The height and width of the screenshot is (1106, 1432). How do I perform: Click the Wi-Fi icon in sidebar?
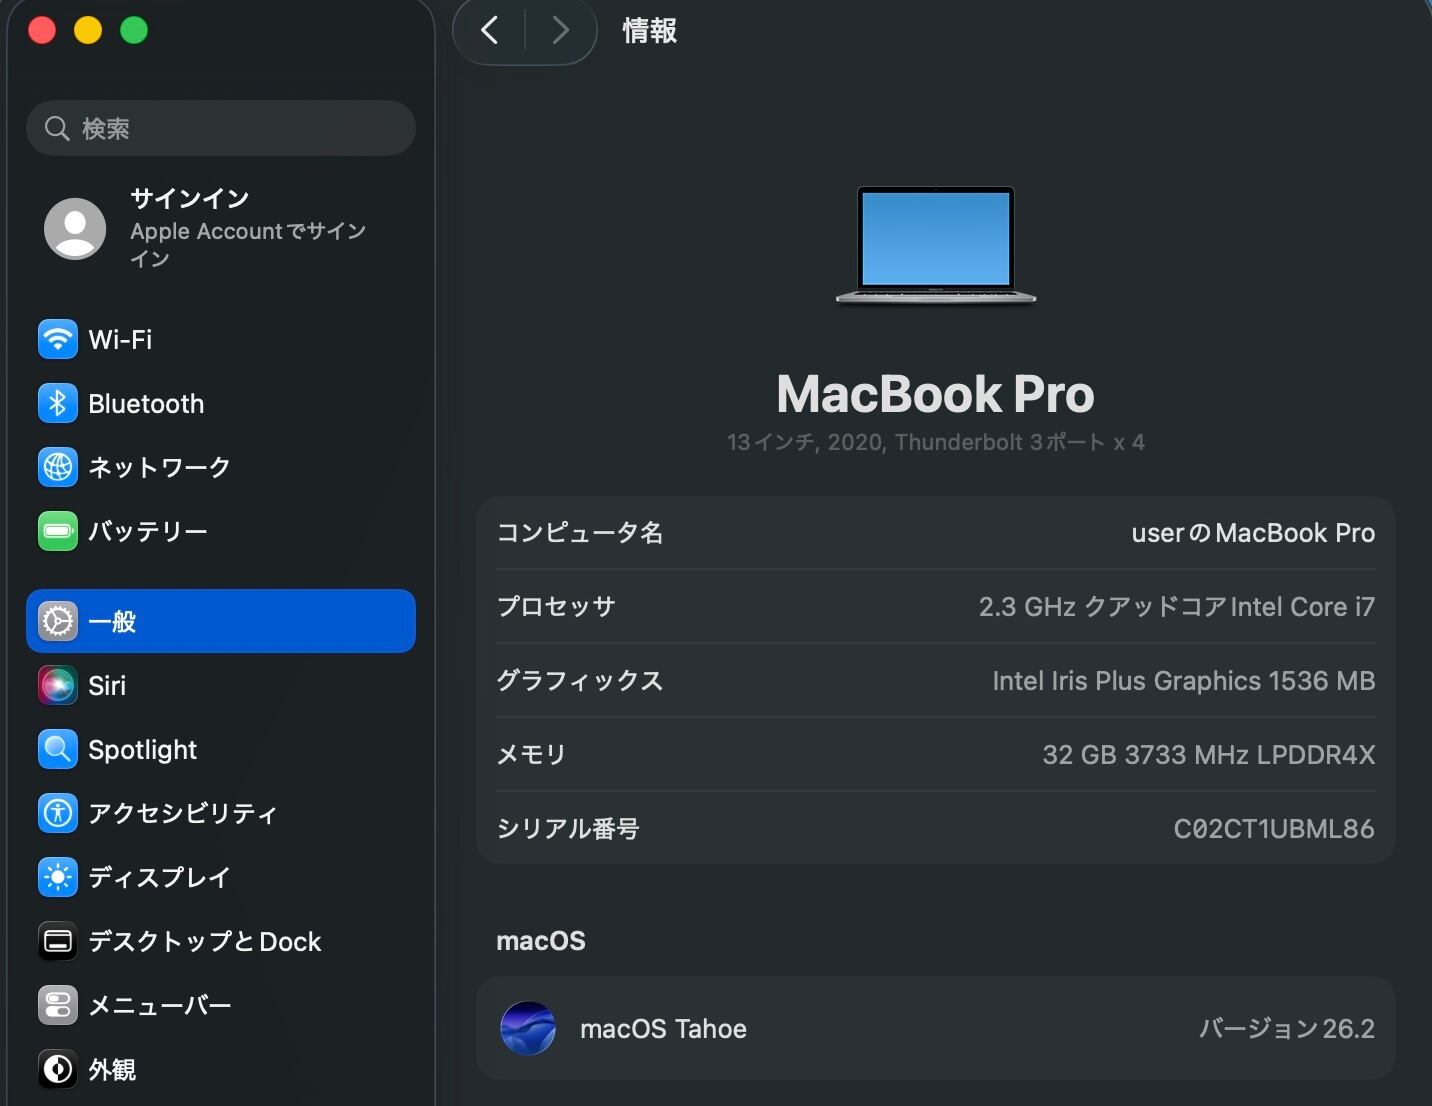point(58,339)
